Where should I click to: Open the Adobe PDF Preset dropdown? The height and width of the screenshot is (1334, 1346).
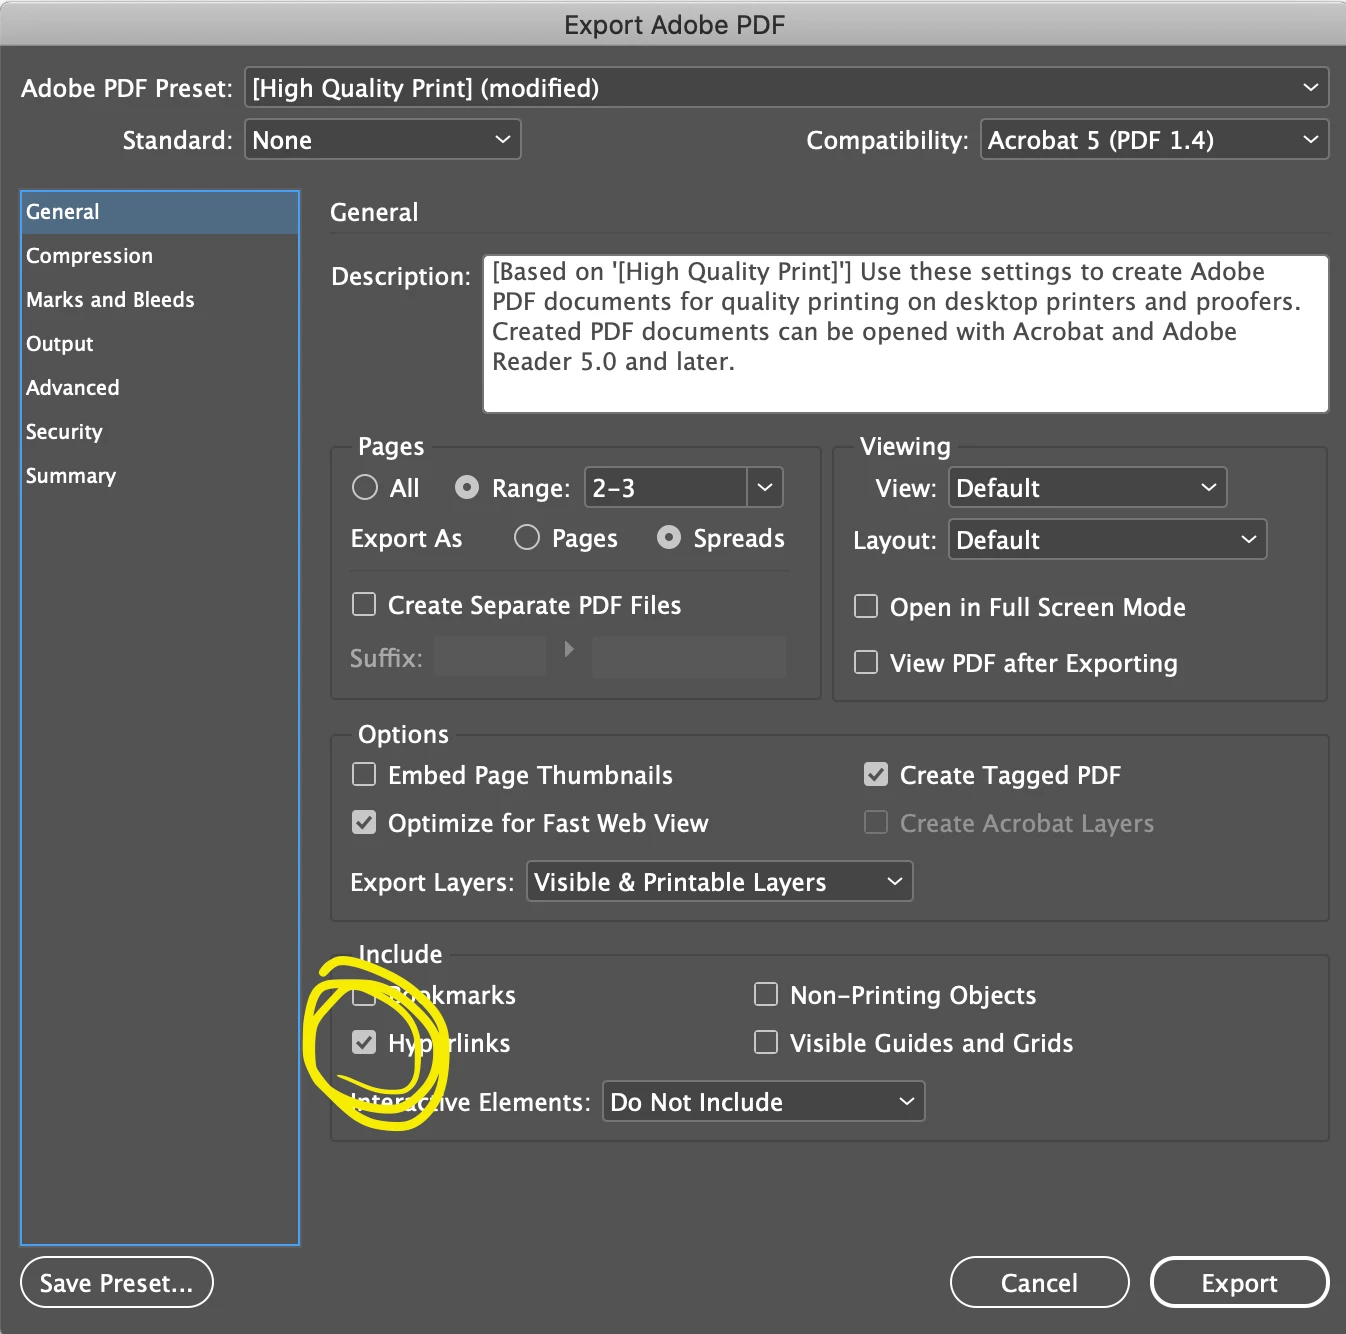point(786,88)
